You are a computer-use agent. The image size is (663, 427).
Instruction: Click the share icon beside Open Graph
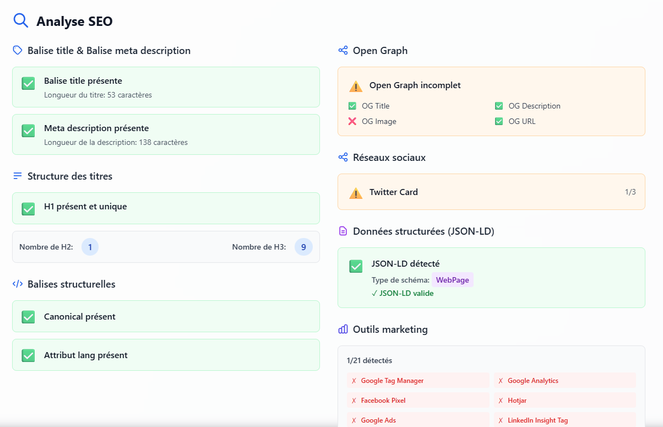click(x=343, y=50)
